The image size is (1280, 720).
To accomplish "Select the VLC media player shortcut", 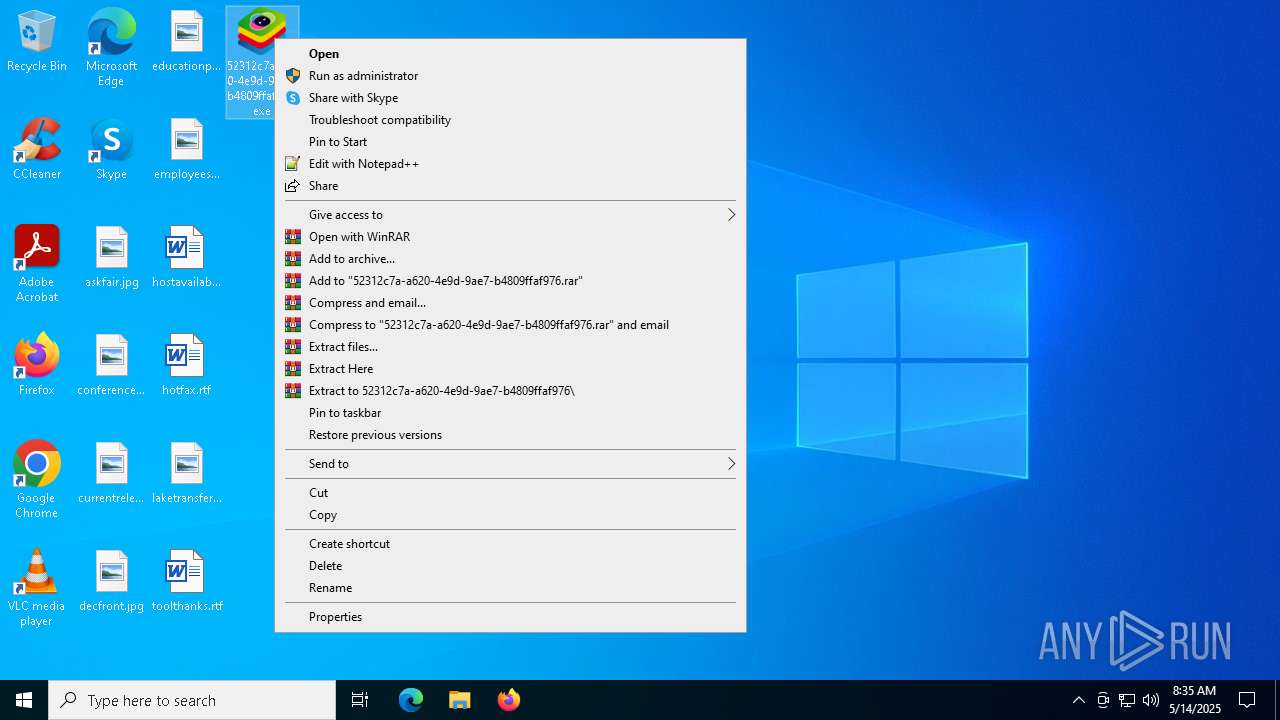I will (37, 588).
